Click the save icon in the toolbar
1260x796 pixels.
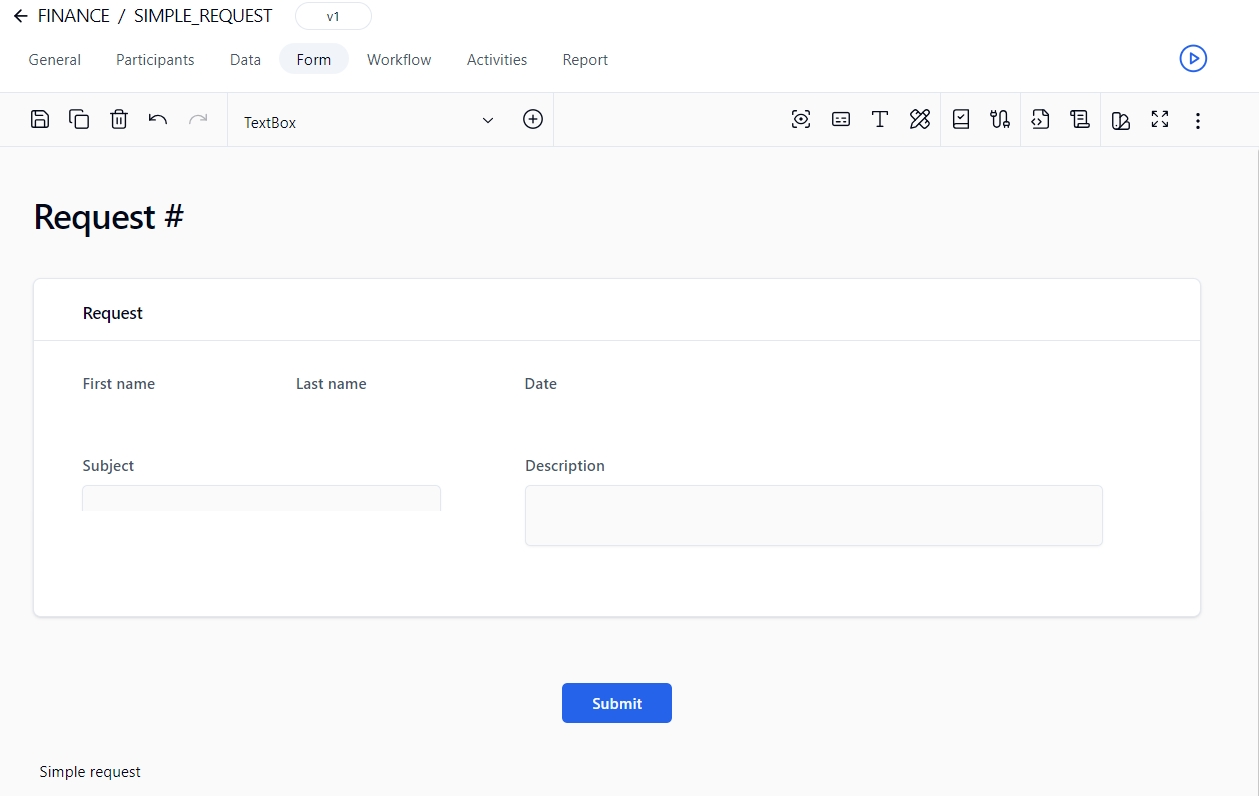click(40, 120)
